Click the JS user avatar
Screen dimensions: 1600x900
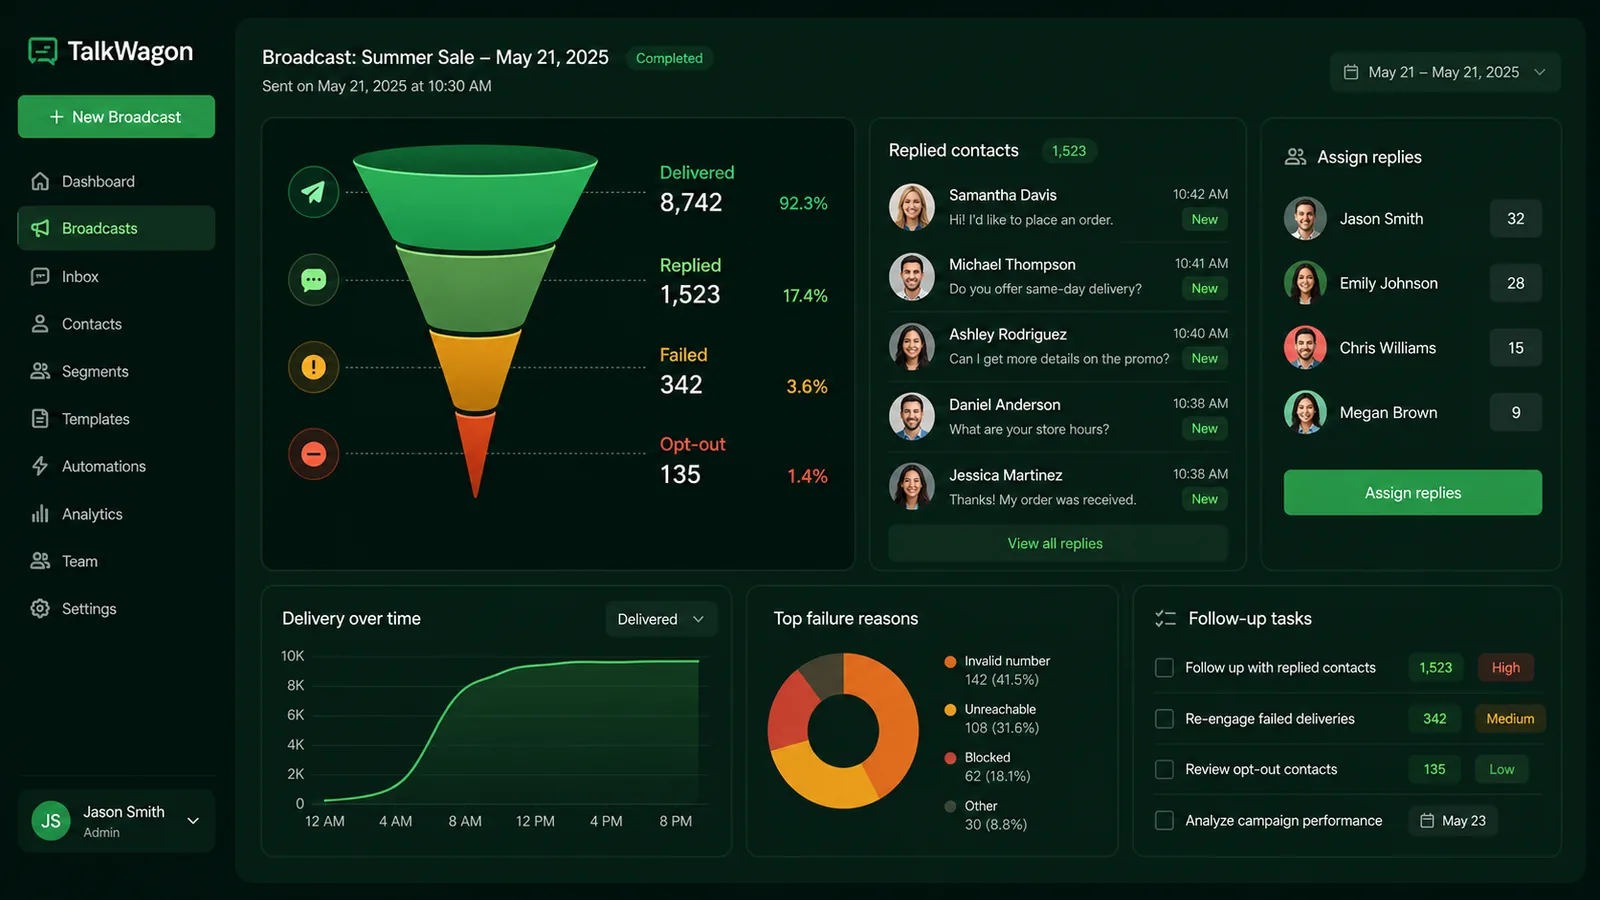[51, 821]
